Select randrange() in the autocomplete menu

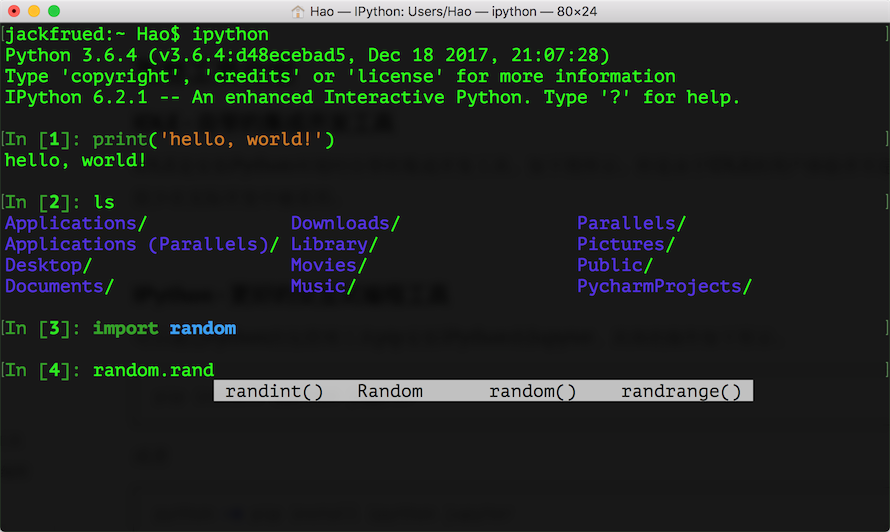point(681,392)
